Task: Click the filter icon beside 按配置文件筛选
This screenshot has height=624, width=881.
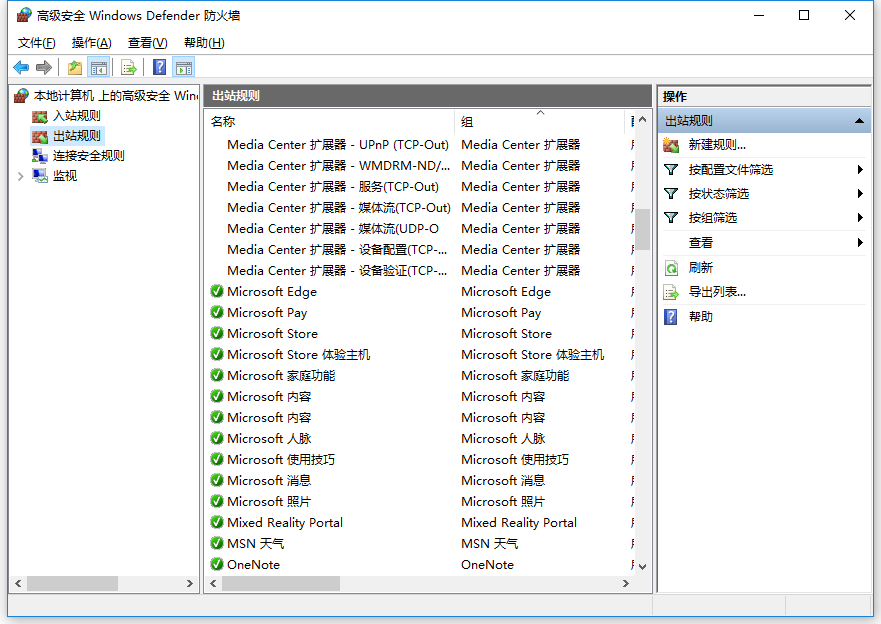Action: [671, 170]
